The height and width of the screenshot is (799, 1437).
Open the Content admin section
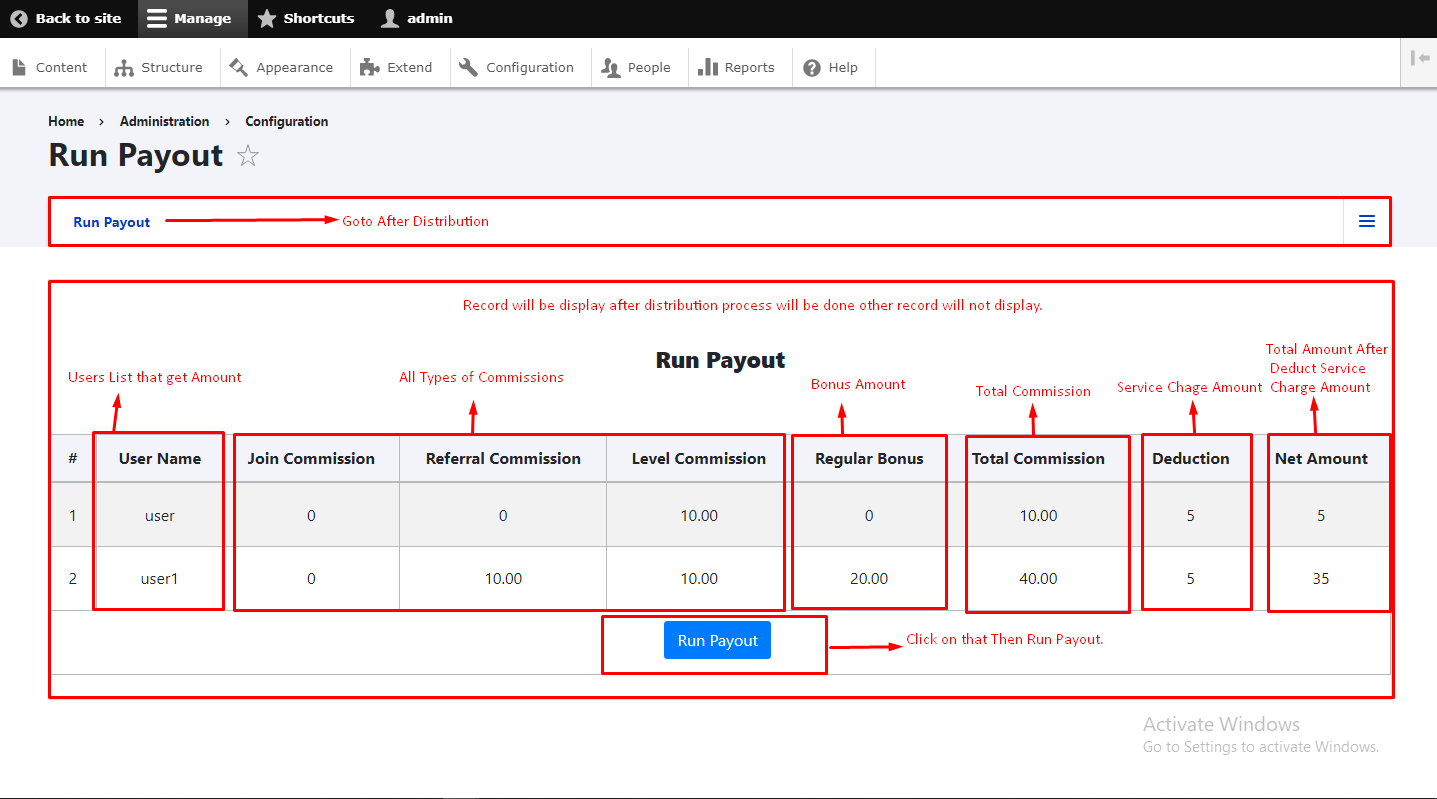click(x=51, y=67)
